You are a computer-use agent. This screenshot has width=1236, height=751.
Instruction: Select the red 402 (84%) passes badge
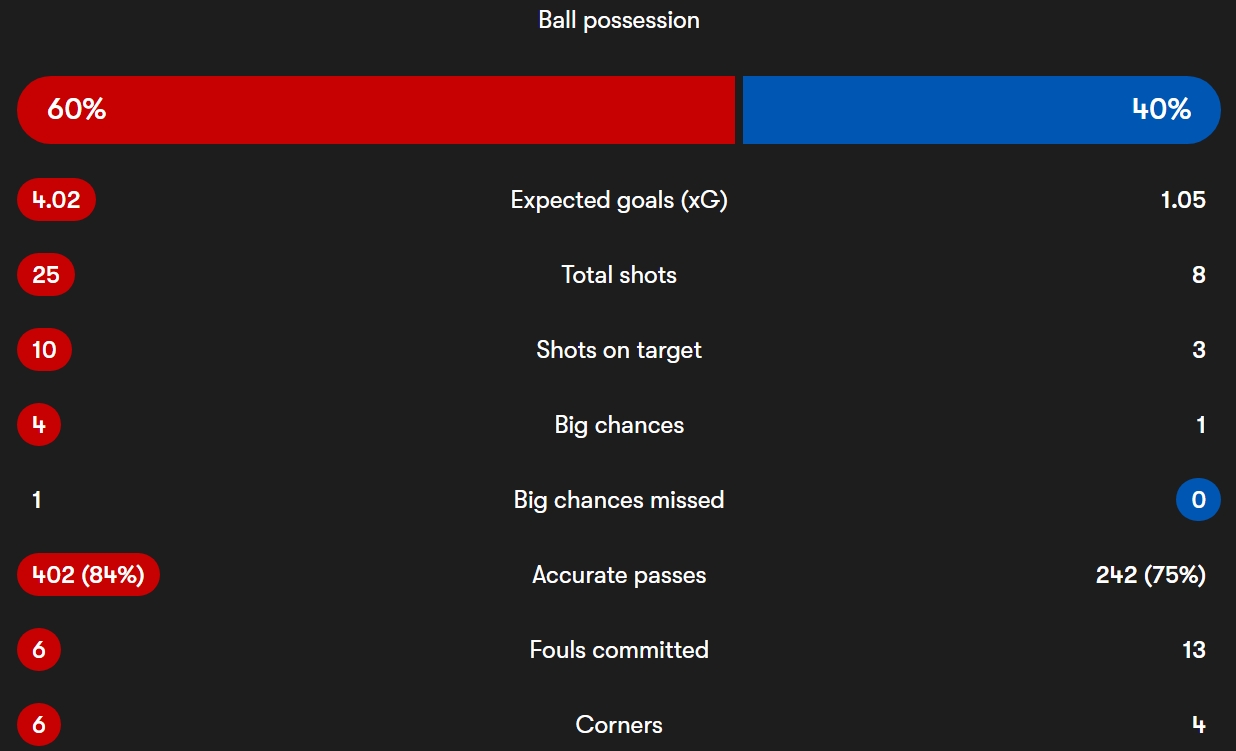tap(88, 575)
